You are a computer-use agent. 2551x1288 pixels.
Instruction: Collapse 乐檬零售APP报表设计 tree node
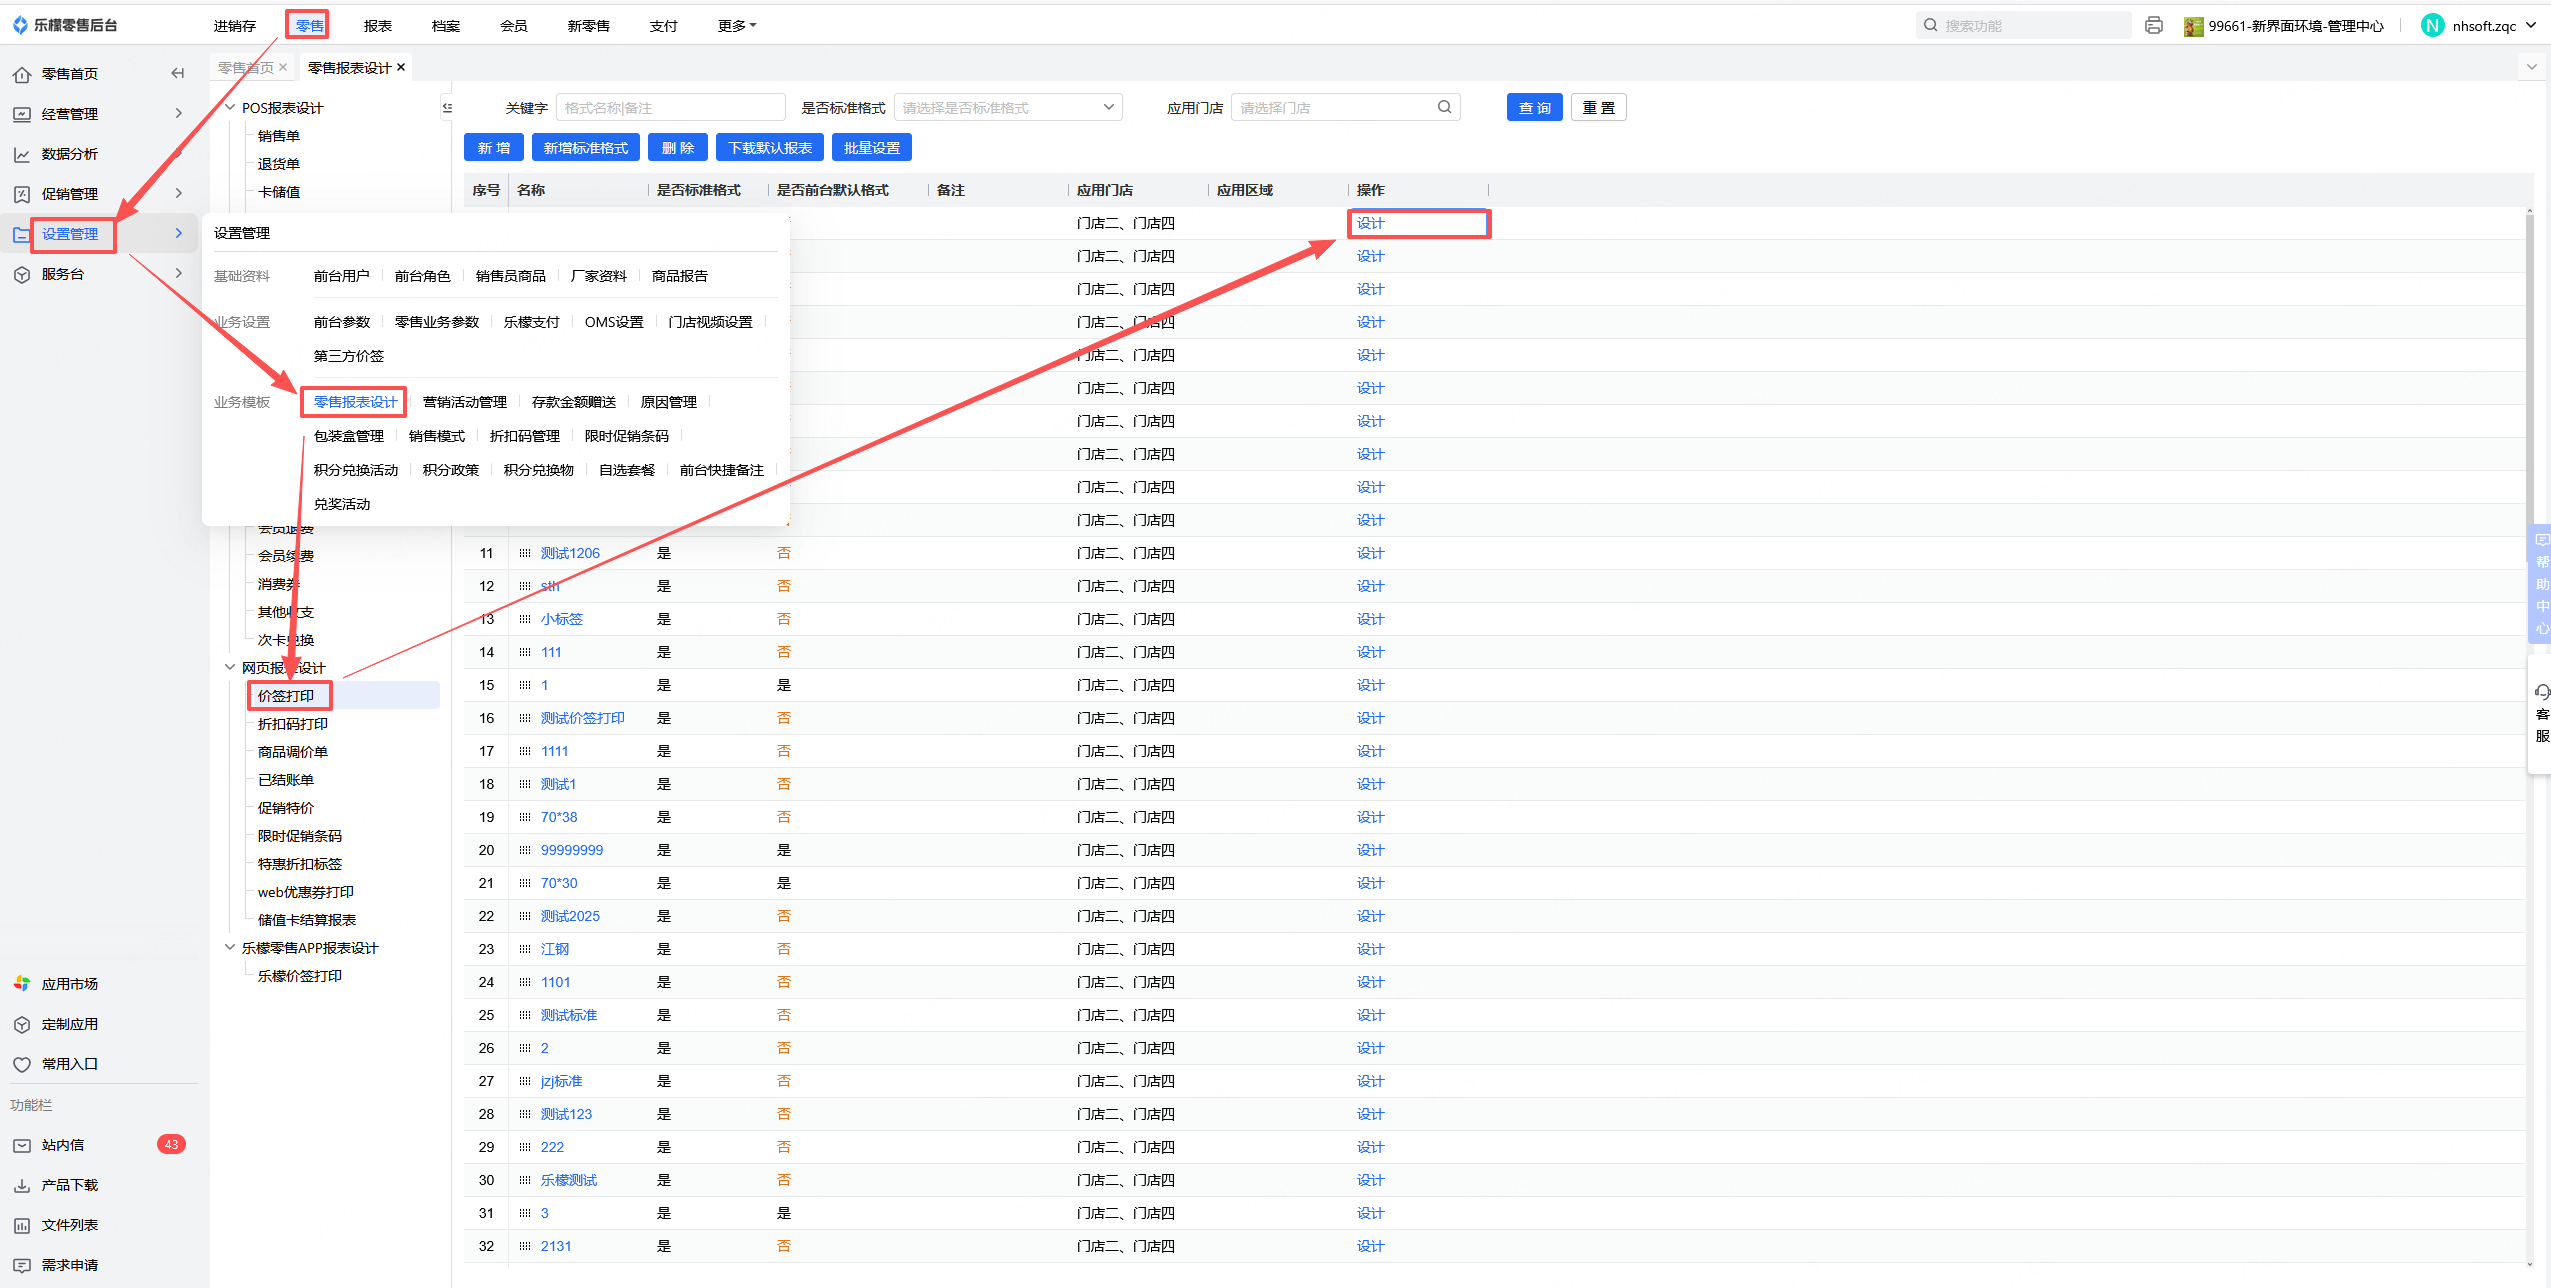pos(230,947)
